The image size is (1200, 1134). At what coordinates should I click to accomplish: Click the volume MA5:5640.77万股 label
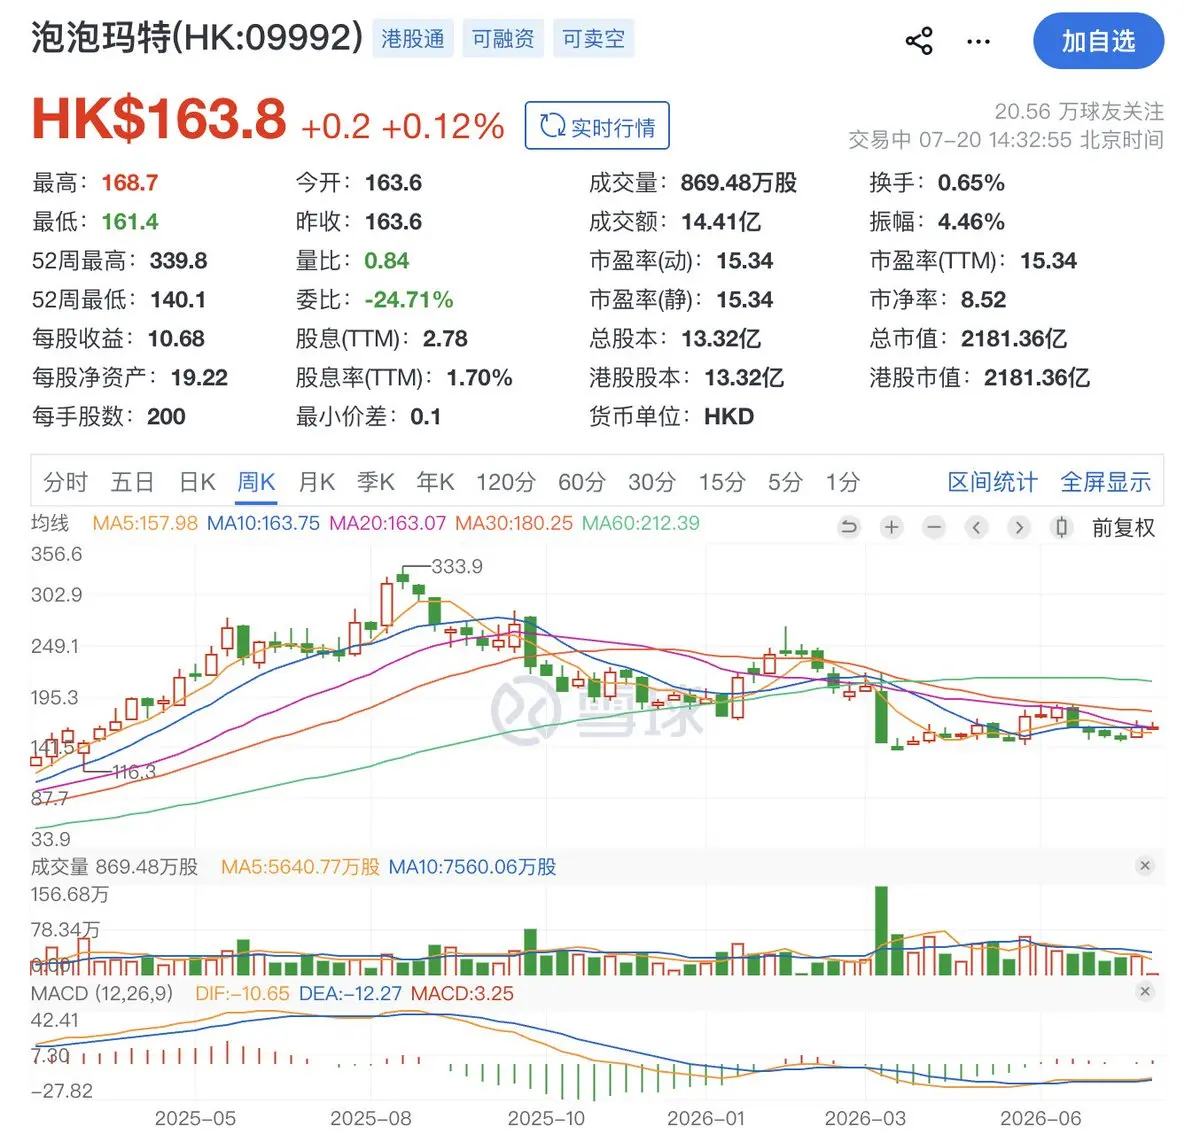(300, 867)
